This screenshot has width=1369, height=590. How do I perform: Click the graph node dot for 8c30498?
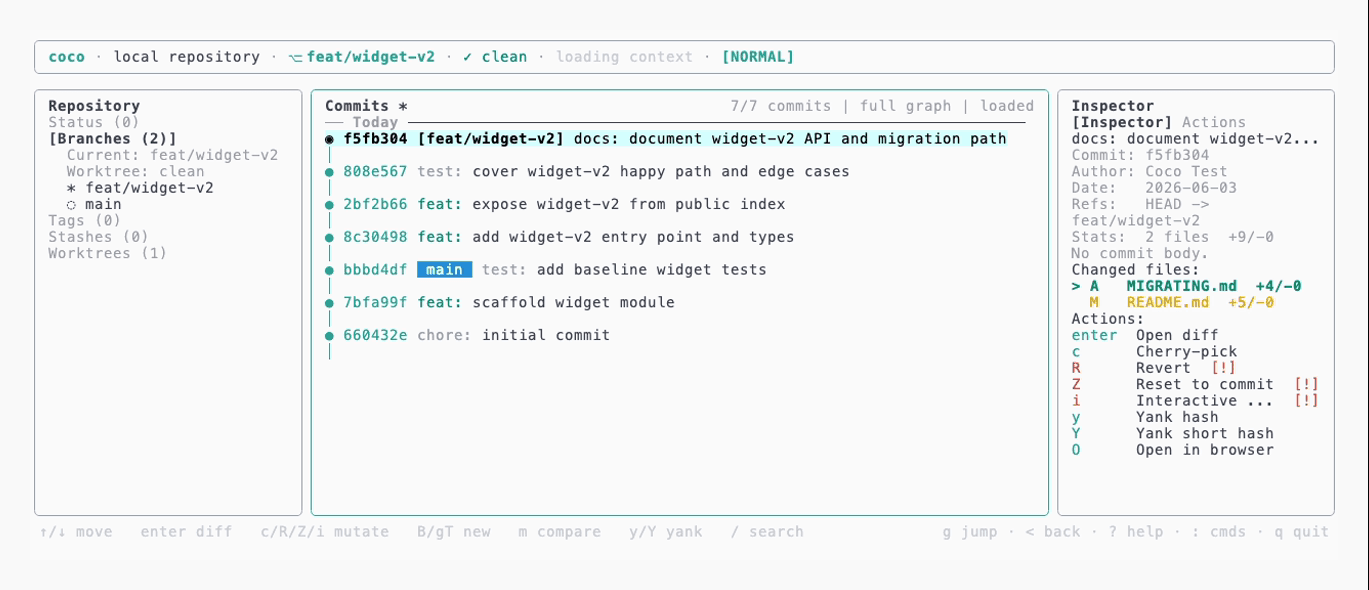(x=329, y=237)
